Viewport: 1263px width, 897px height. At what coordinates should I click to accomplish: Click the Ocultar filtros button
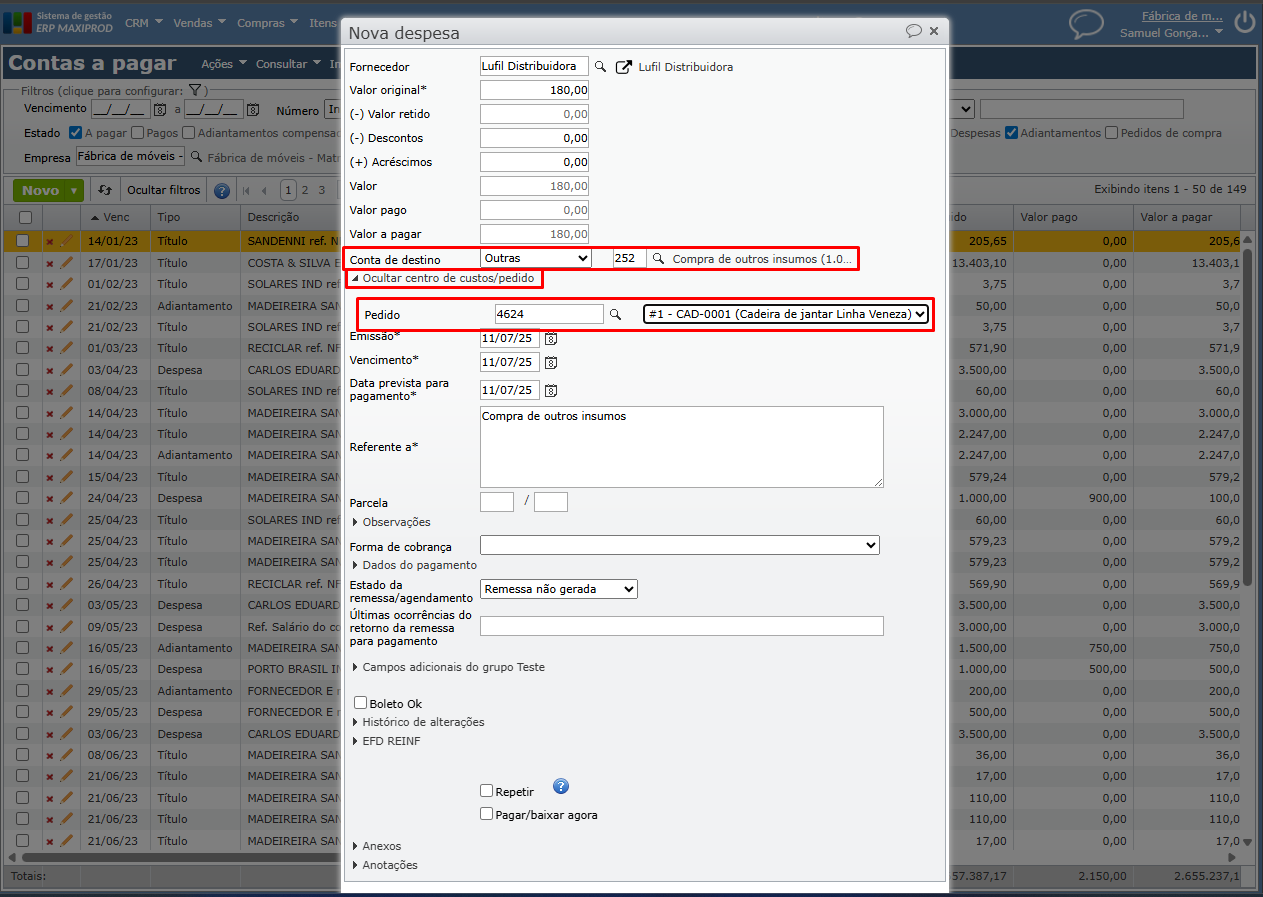(x=164, y=190)
